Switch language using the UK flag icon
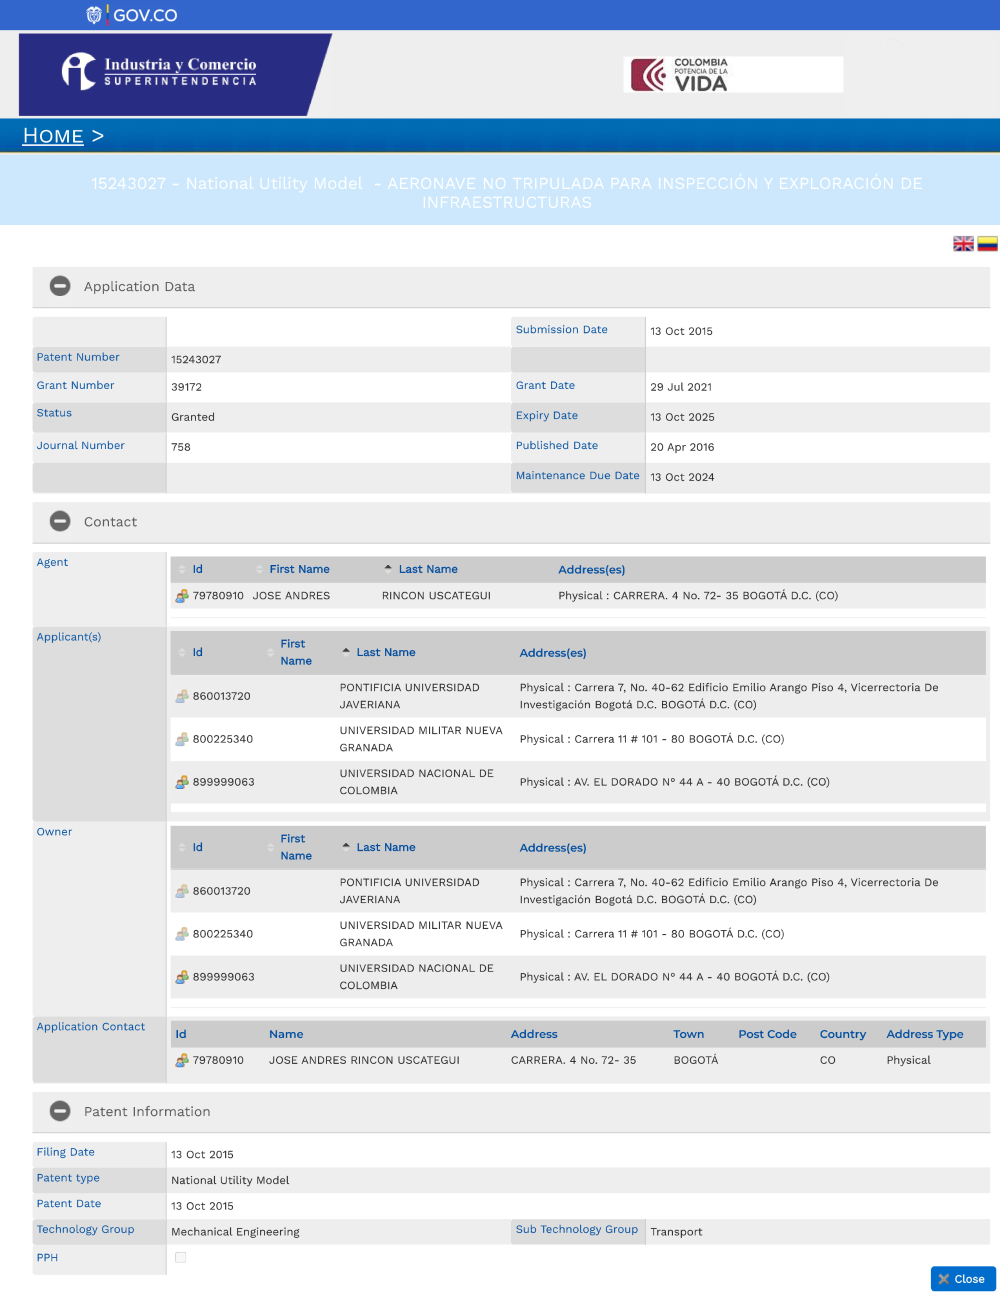The image size is (1000, 1294). (x=963, y=244)
